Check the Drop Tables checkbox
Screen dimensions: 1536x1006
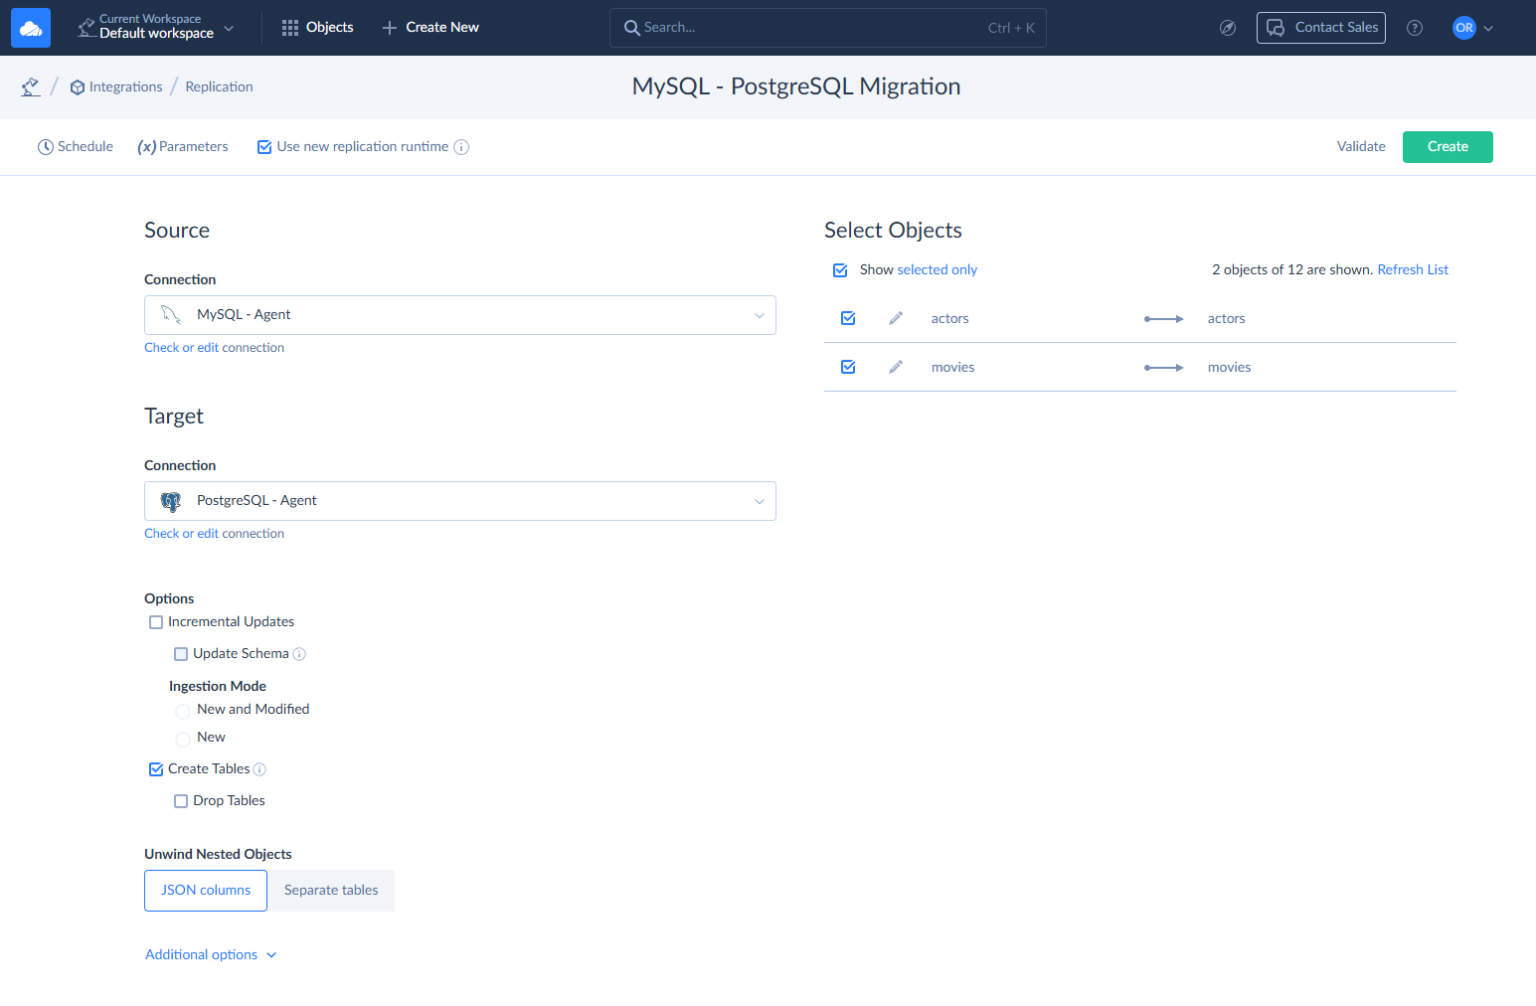coord(180,800)
